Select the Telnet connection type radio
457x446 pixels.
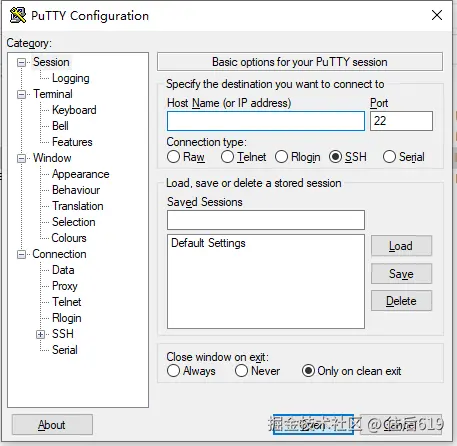pyautogui.click(x=227, y=157)
